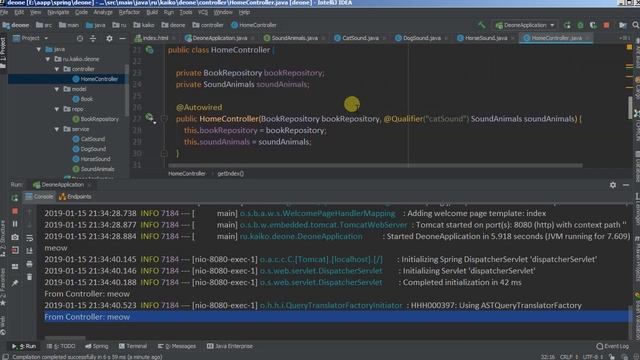
Task: Click the Project panel settings gear
Action: pos(109,38)
